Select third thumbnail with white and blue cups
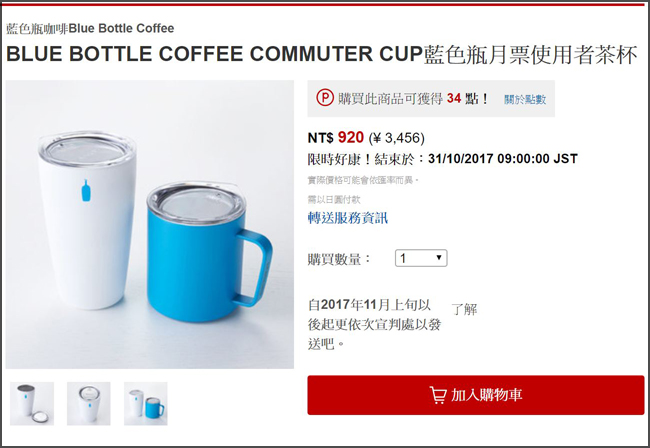This screenshot has width=650, height=448. [x=146, y=404]
